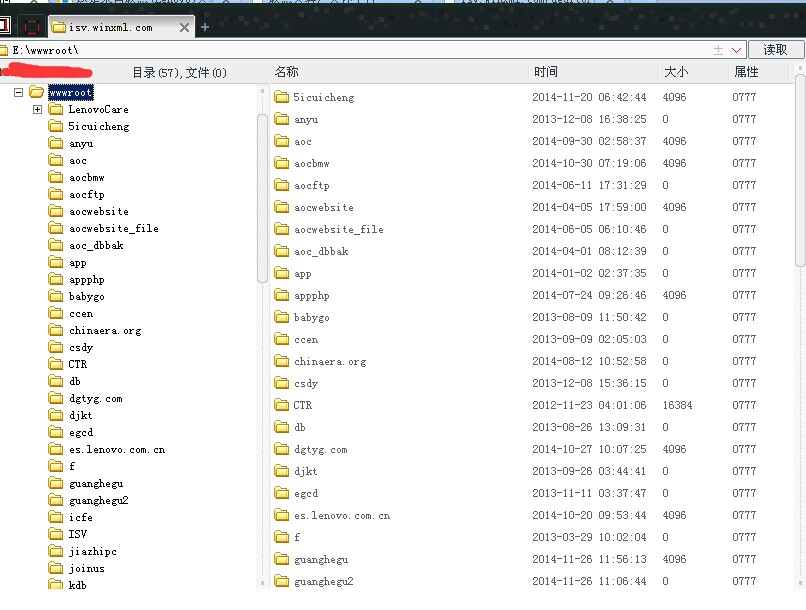Viewport: 806px width, 610px height.
Task: Click aoc folder icon in file list
Action: [x=281, y=141]
